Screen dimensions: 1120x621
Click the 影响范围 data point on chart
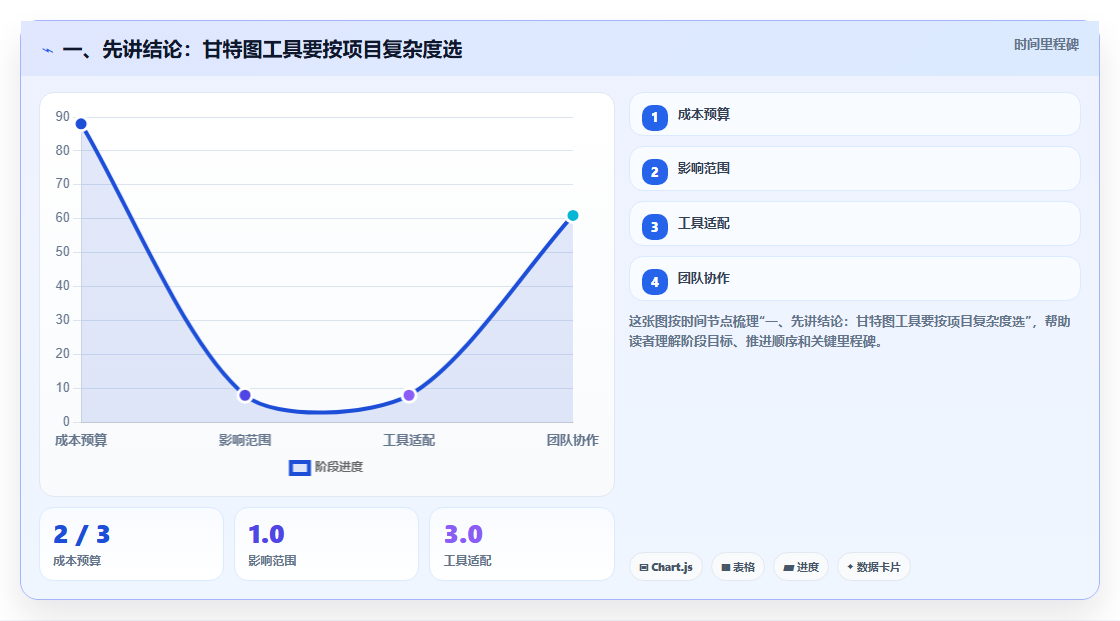pyautogui.click(x=245, y=395)
